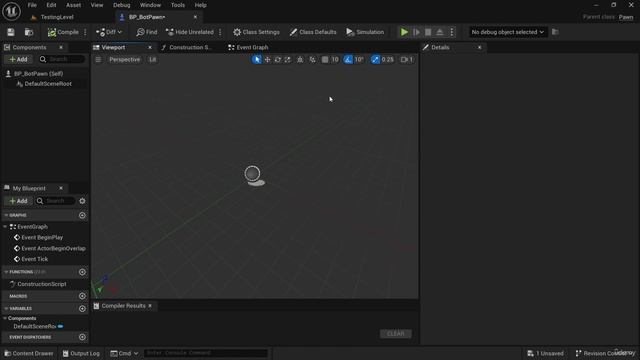The height and width of the screenshot is (360, 640).
Task: Change grid snap value 10
Action: (x=335, y=60)
